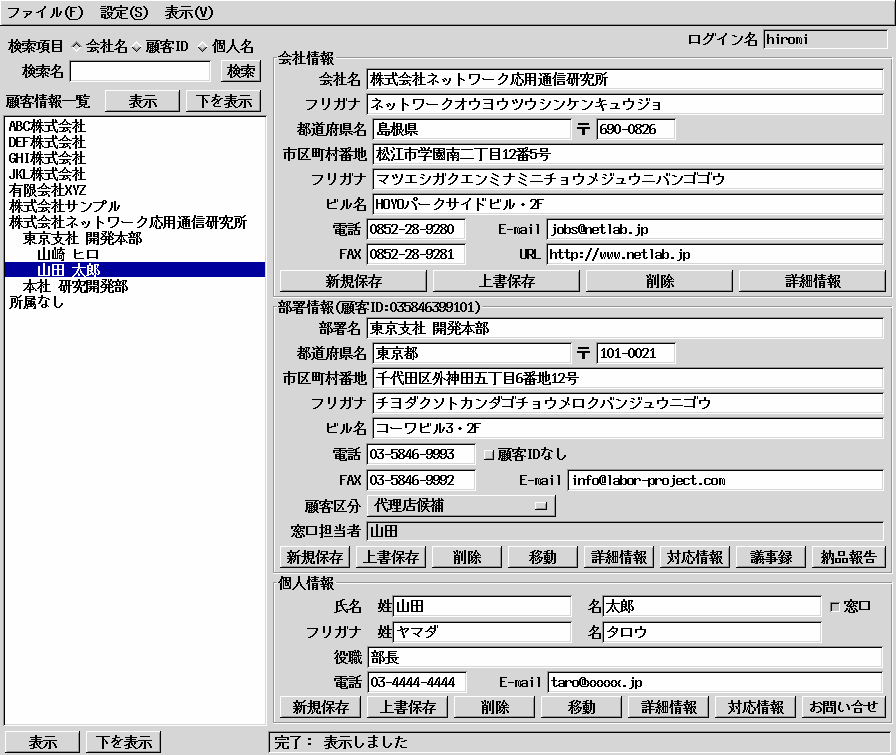This screenshot has height=755, width=896.
Task: Click 新規保存 in the 会社情報 section
Action: 353,281
